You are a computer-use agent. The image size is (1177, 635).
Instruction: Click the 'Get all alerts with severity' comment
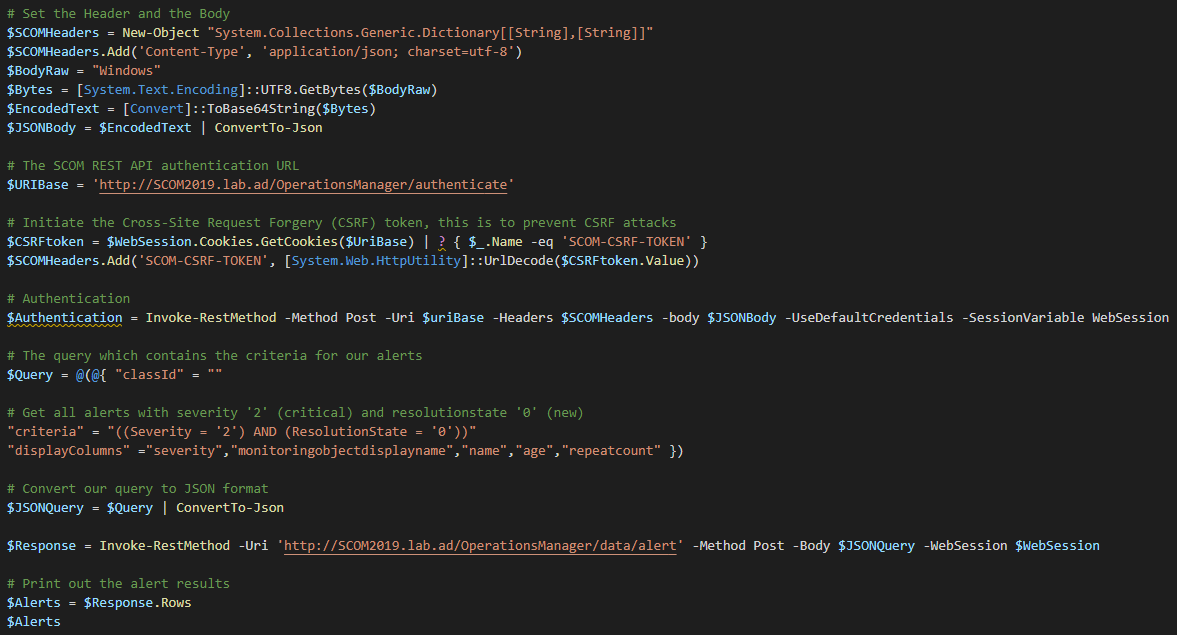(x=295, y=413)
